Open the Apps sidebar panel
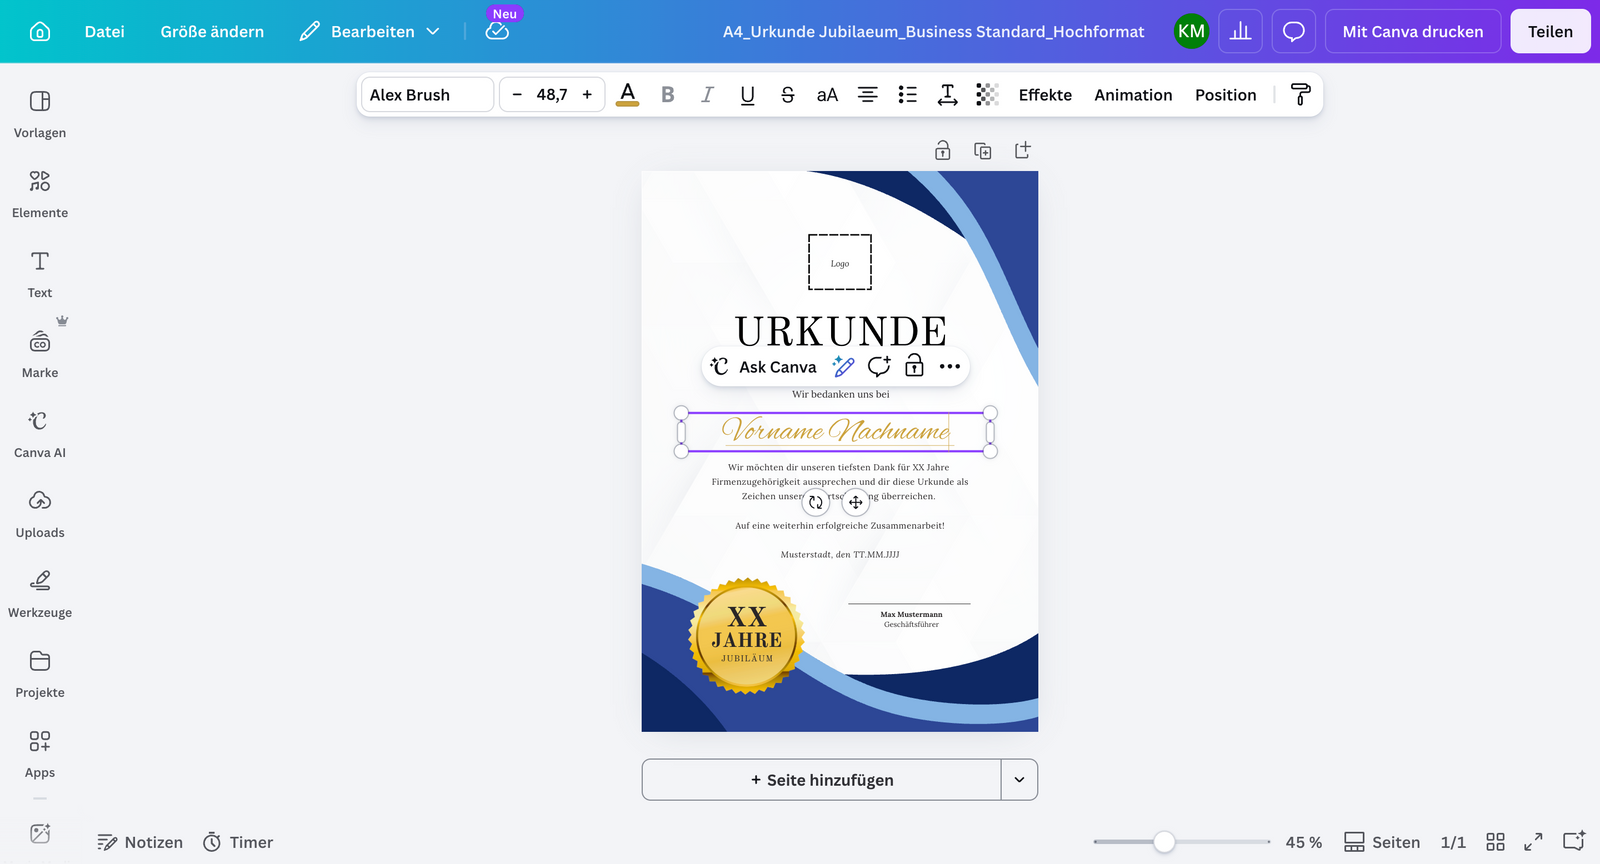This screenshot has height=864, width=1600. tap(40, 754)
